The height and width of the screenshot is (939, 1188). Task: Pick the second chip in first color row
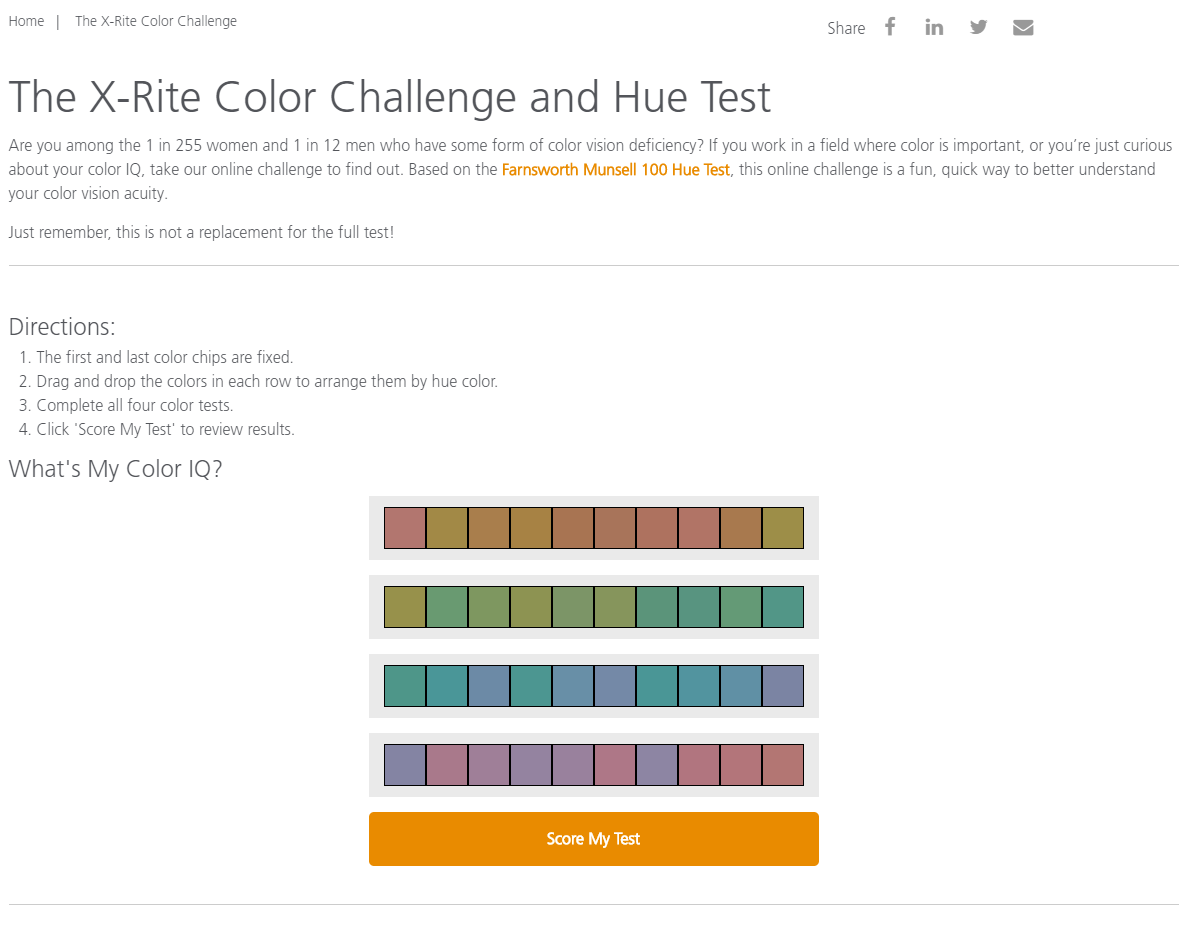[447, 528]
